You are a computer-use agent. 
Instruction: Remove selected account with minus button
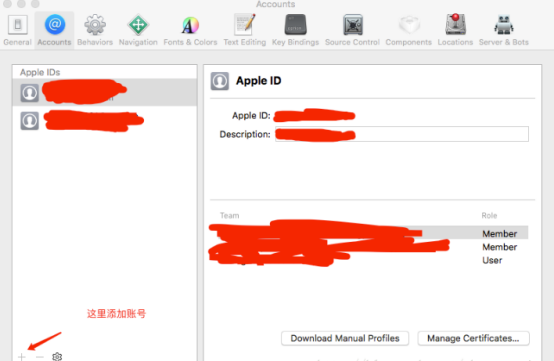pyautogui.click(x=40, y=357)
